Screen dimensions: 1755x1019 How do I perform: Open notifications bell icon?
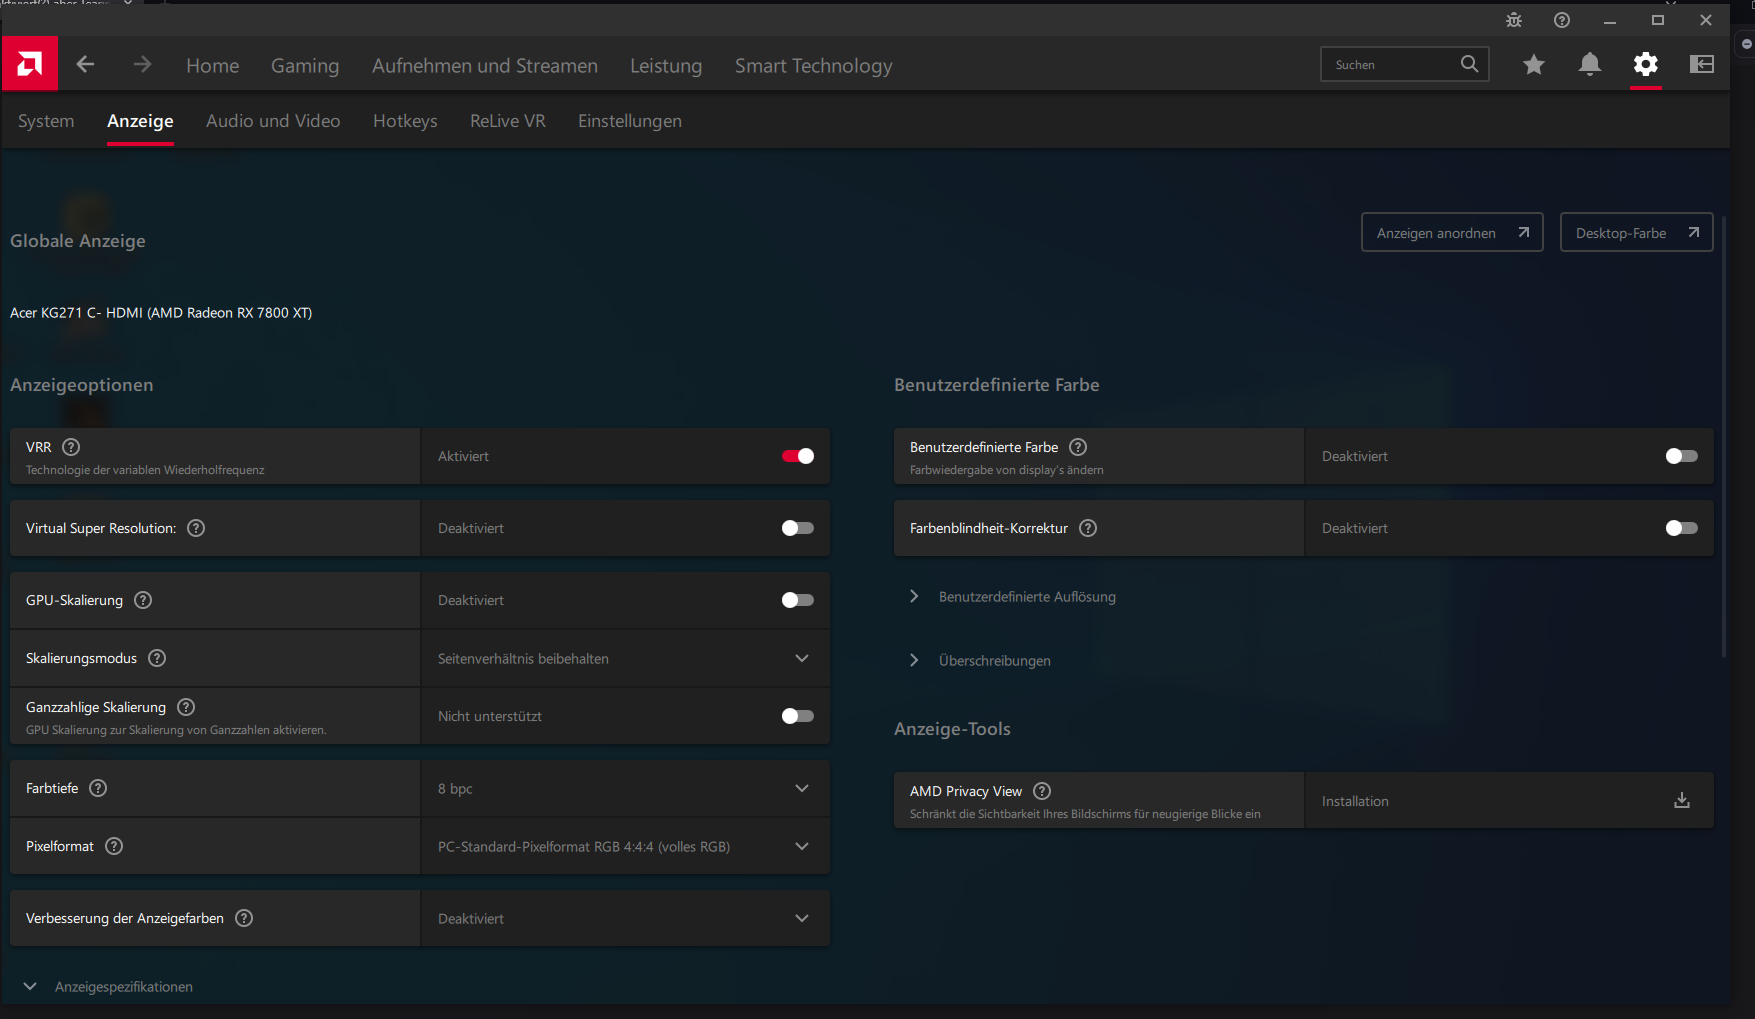1590,65
